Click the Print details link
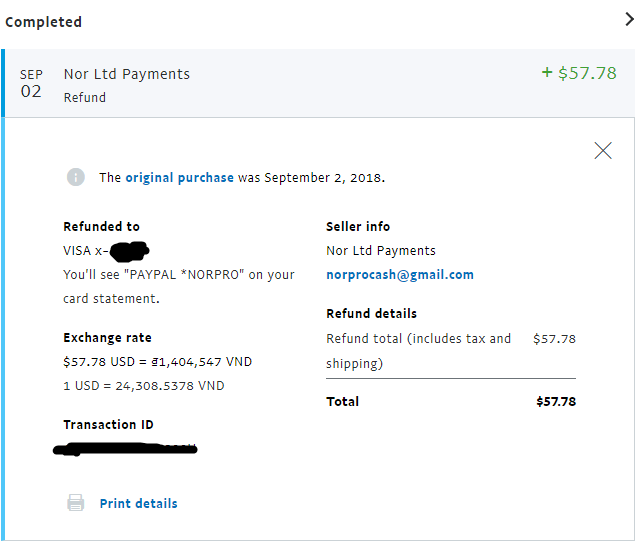This screenshot has height=543, width=636. (138, 503)
